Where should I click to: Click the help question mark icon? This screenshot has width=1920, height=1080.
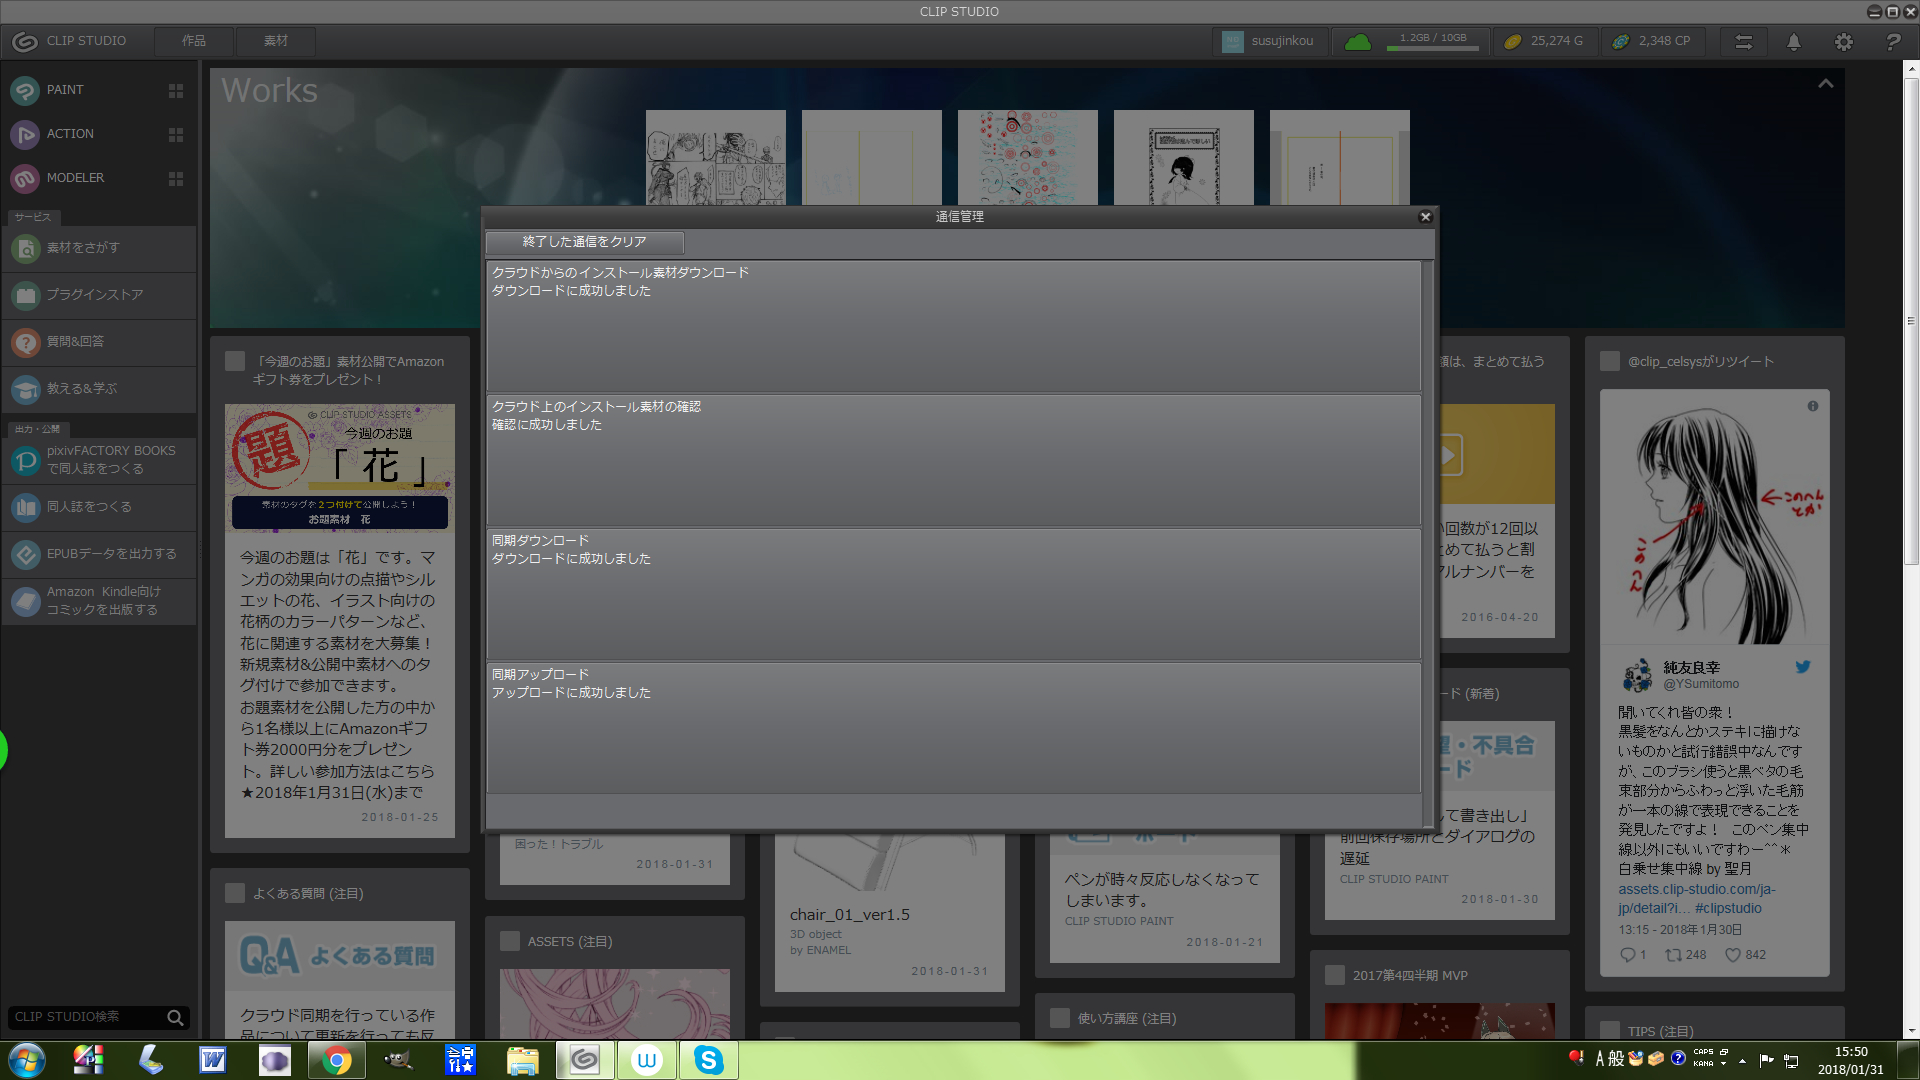(1892, 41)
